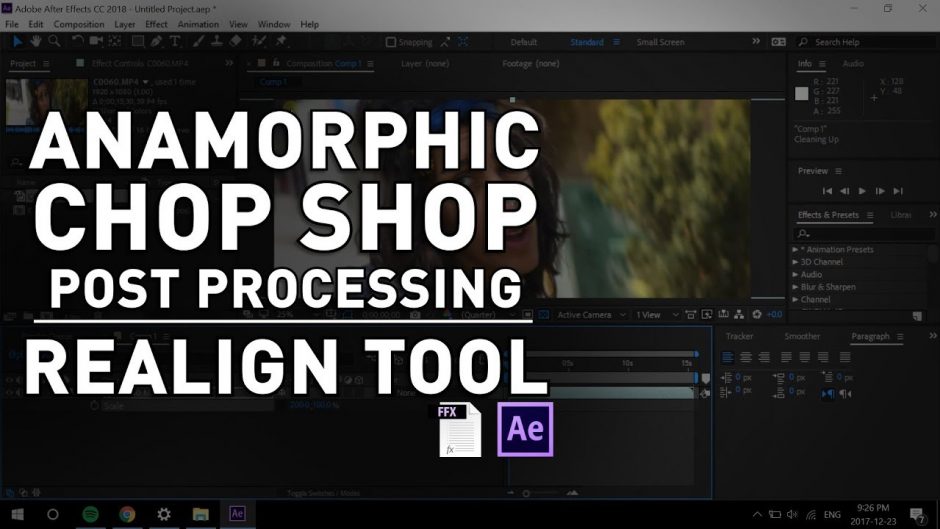Click the exposure value +0.0
The width and height of the screenshot is (940, 529).
(775, 314)
